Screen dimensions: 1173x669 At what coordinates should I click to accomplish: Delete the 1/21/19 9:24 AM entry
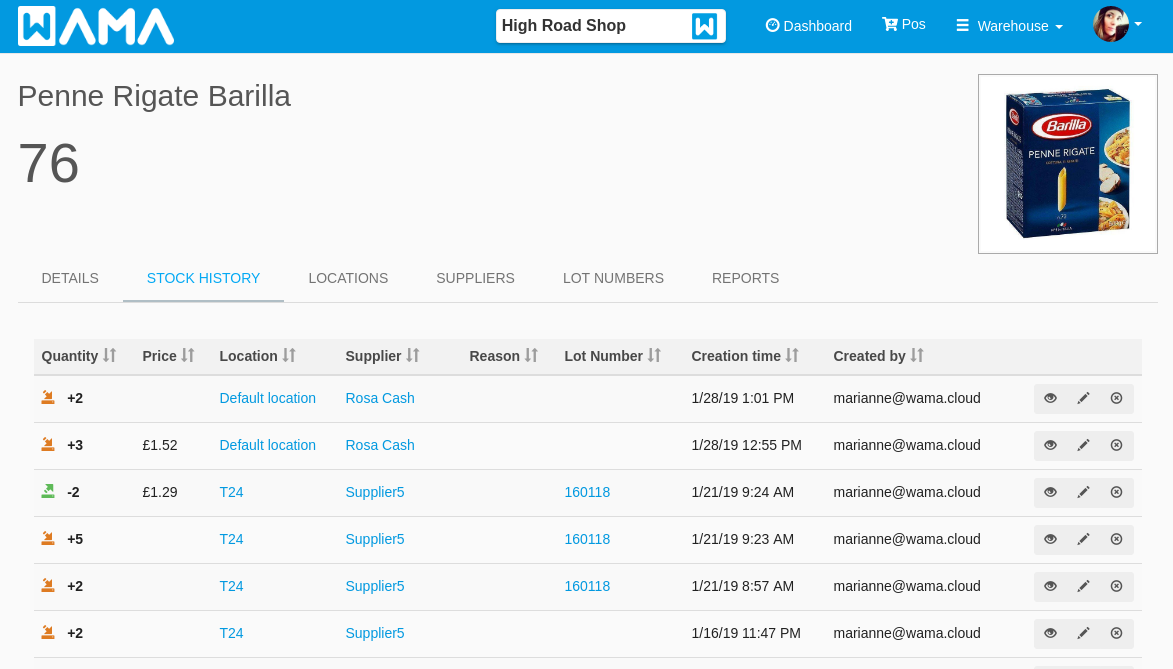coord(1116,492)
